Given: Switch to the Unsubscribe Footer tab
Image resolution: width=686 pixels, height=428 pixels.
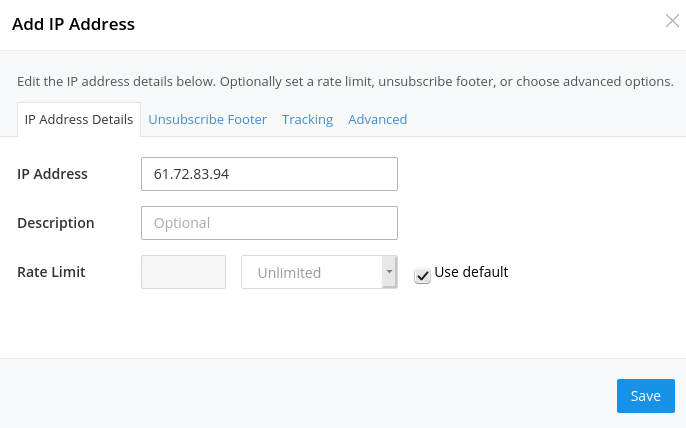Looking at the screenshot, I should point(207,119).
